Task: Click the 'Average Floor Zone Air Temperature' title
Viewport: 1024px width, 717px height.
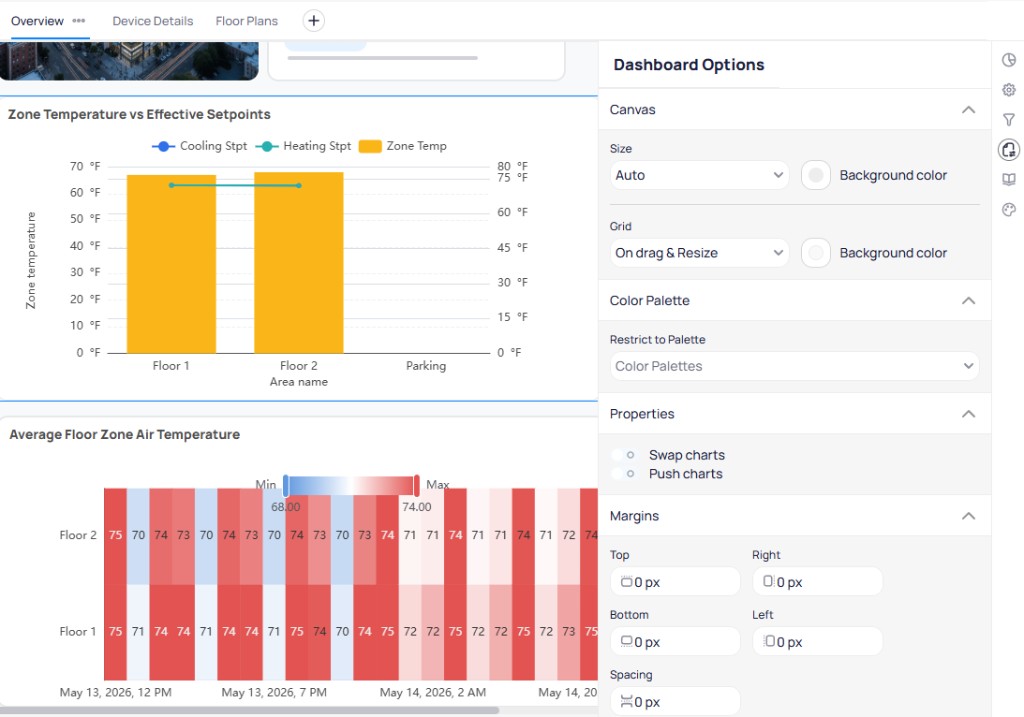Action: [125, 435]
